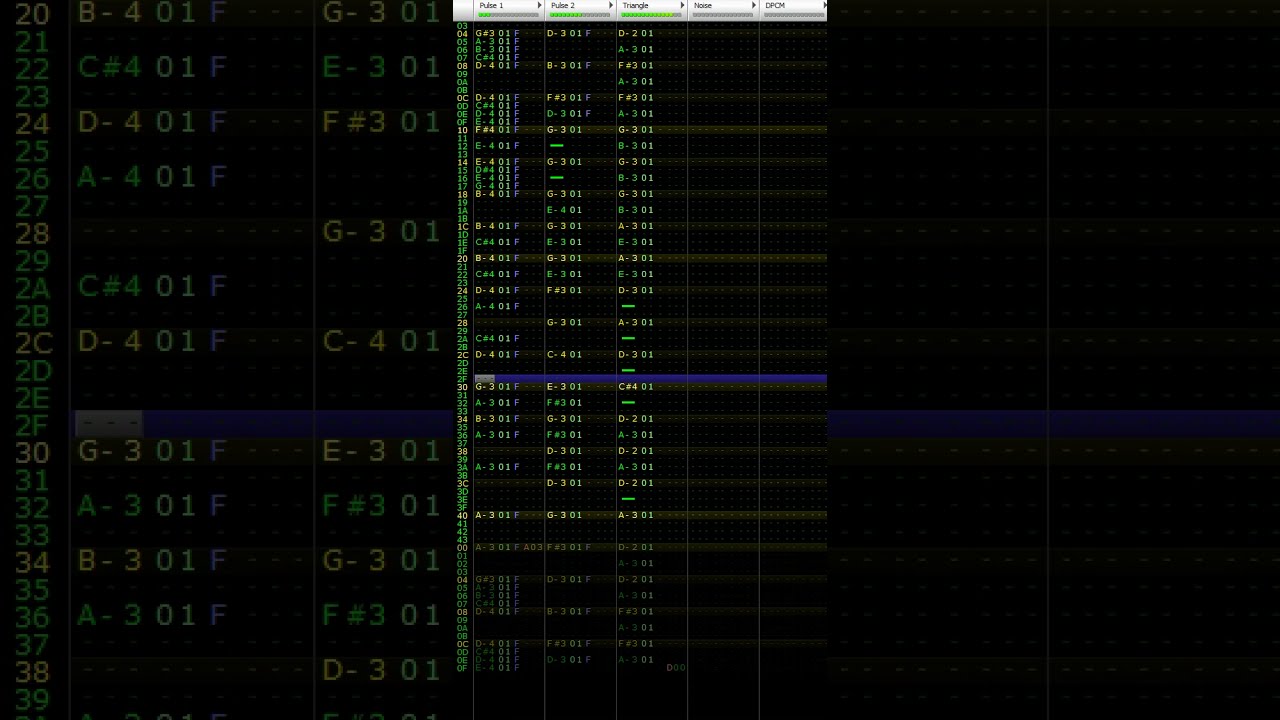Expand effect columns arrow on Pulse 2

pos(612,6)
